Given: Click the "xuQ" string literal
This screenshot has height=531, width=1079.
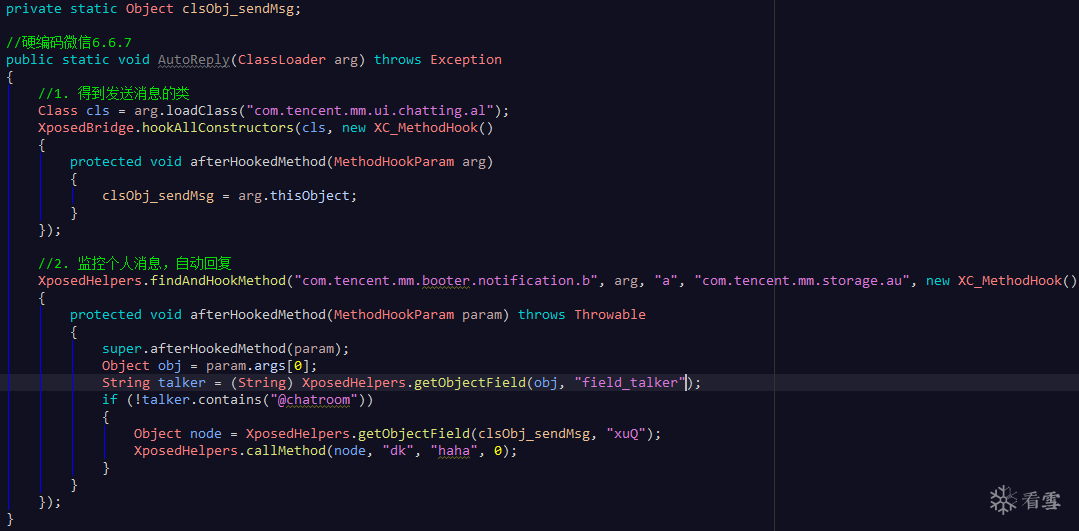Looking at the screenshot, I should [626, 433].
